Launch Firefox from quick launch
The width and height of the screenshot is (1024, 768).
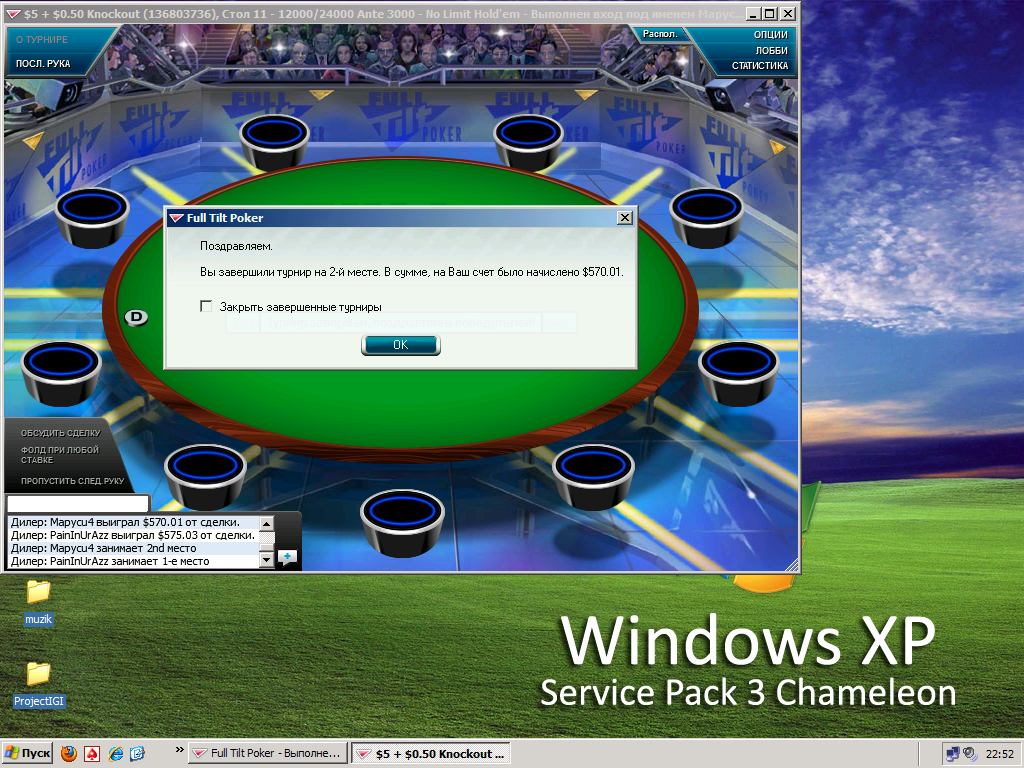(69, 754)
